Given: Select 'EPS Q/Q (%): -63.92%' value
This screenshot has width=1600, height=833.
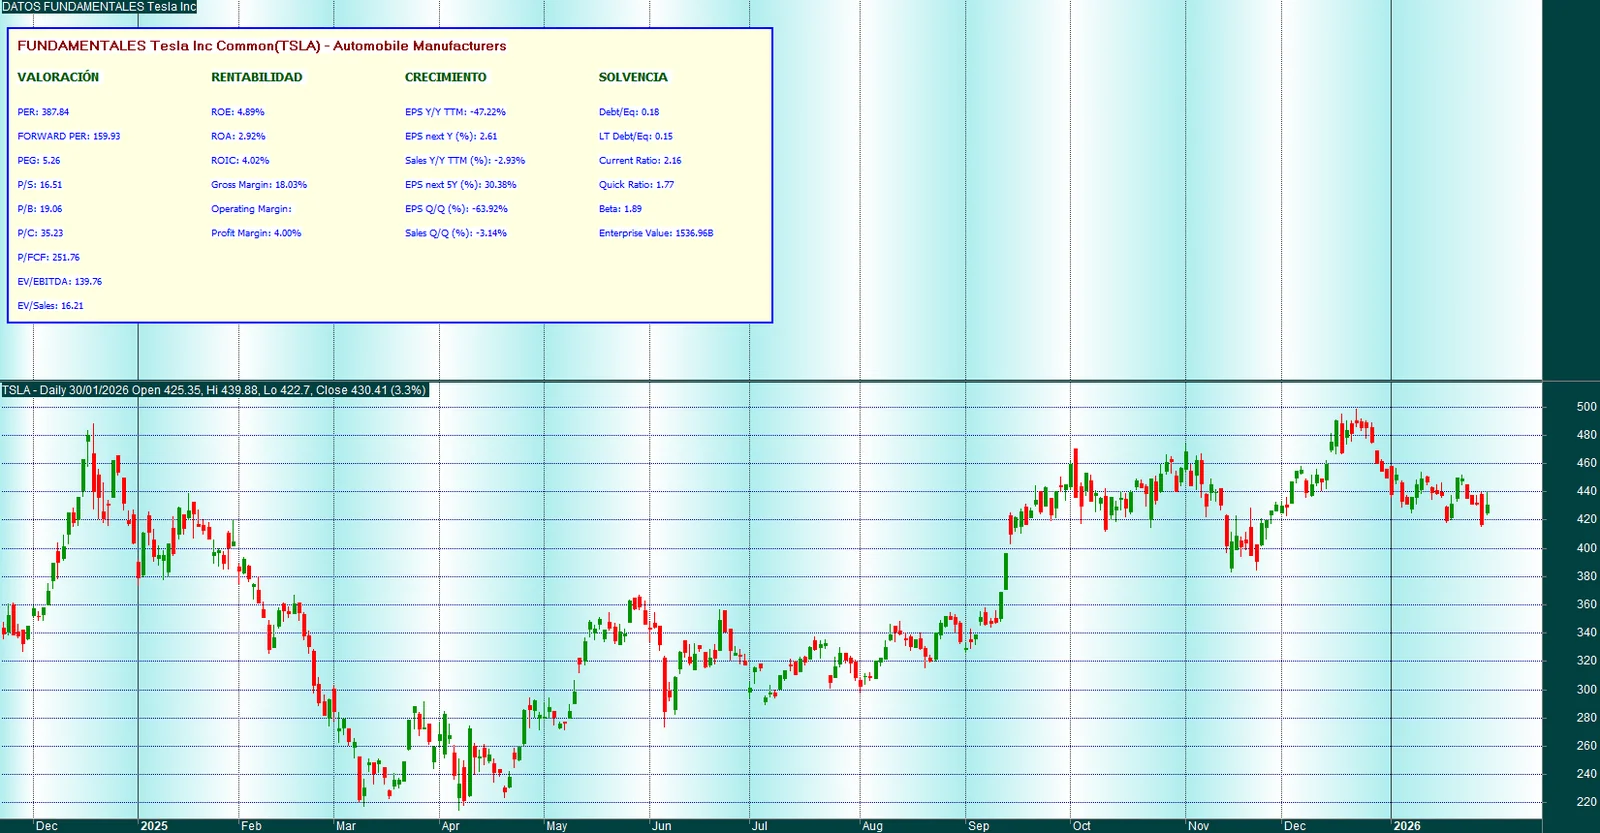Looking at the screenshot, I should coord(456,209).
